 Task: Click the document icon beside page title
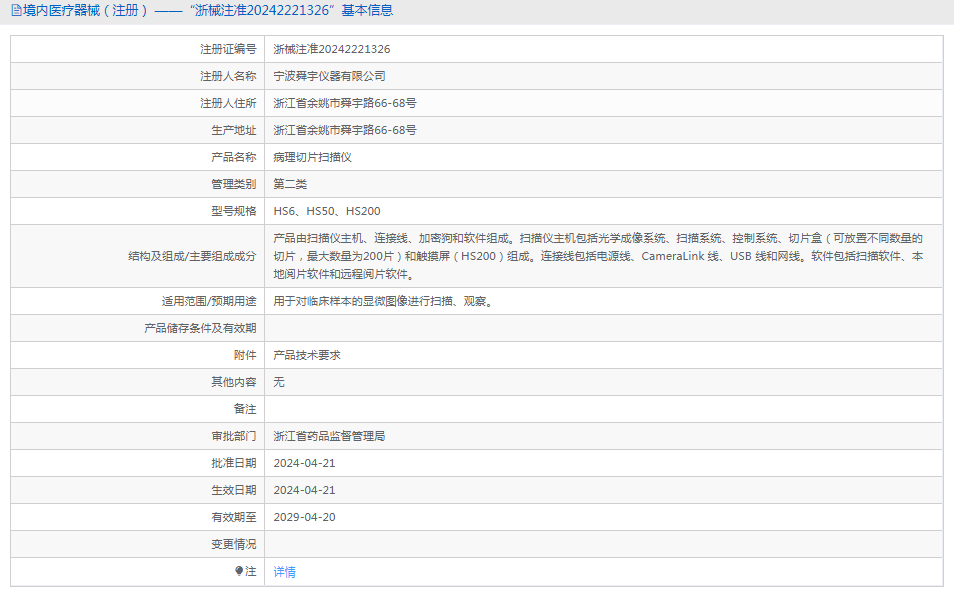(x=16, y=10)
